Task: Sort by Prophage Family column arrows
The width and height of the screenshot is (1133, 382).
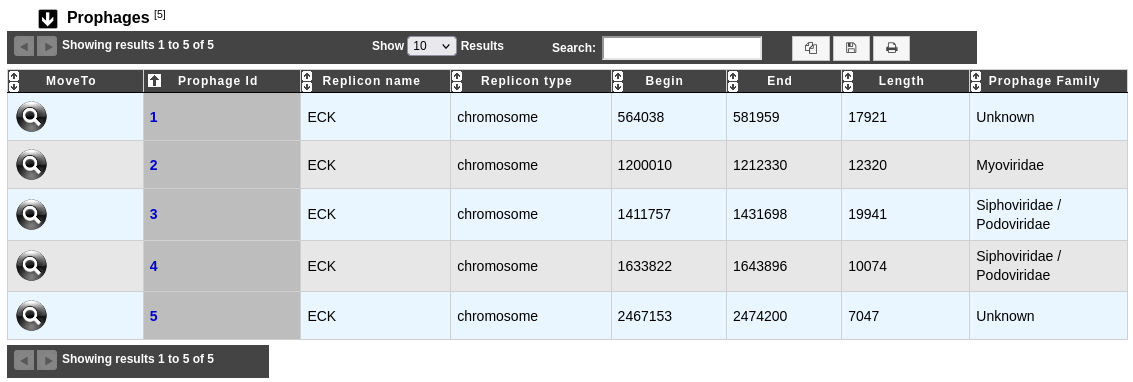Action: (x=976, y=81)
